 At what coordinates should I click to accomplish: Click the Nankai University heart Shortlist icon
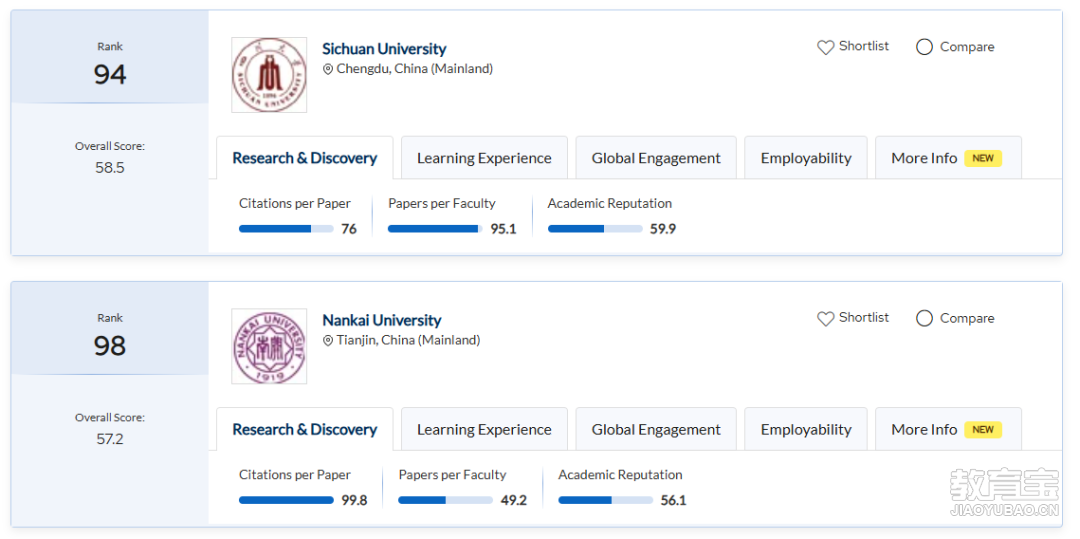(825, 319)
